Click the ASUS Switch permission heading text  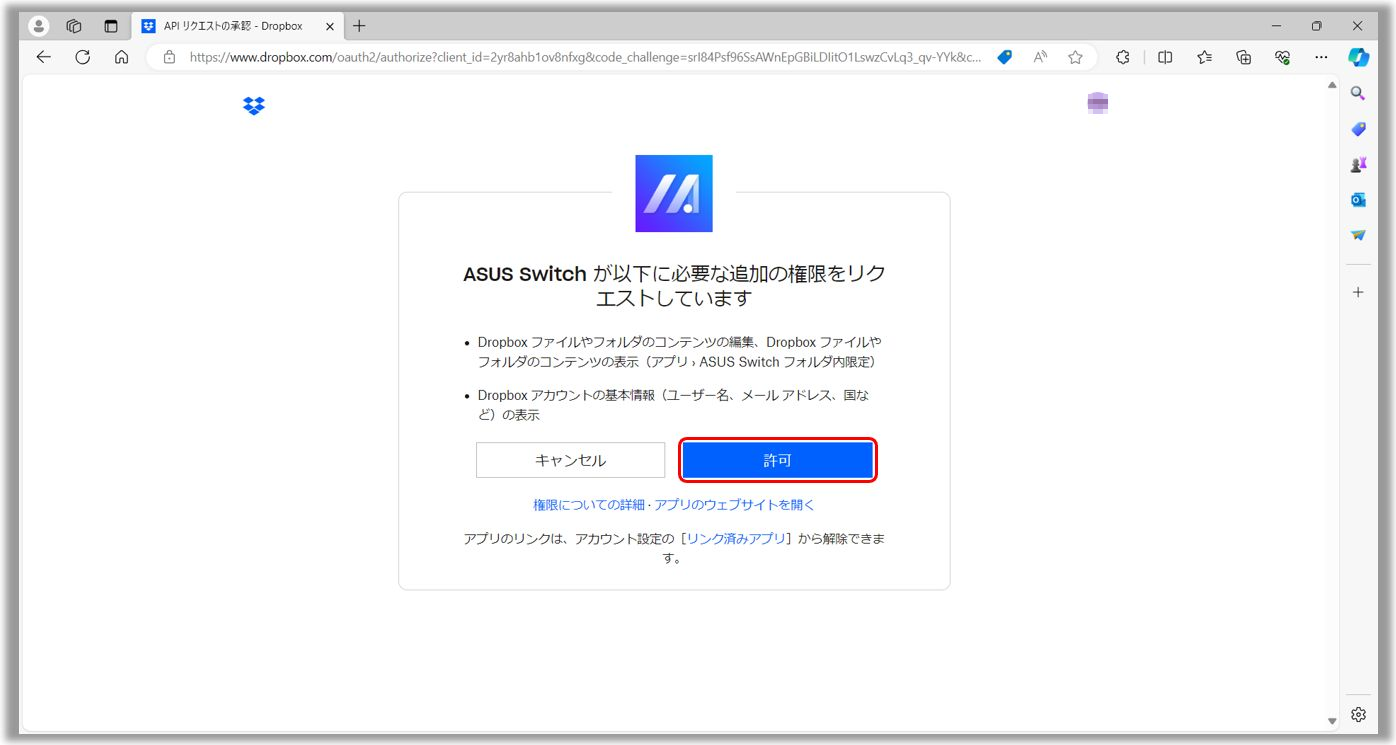[x=674, y=286]
